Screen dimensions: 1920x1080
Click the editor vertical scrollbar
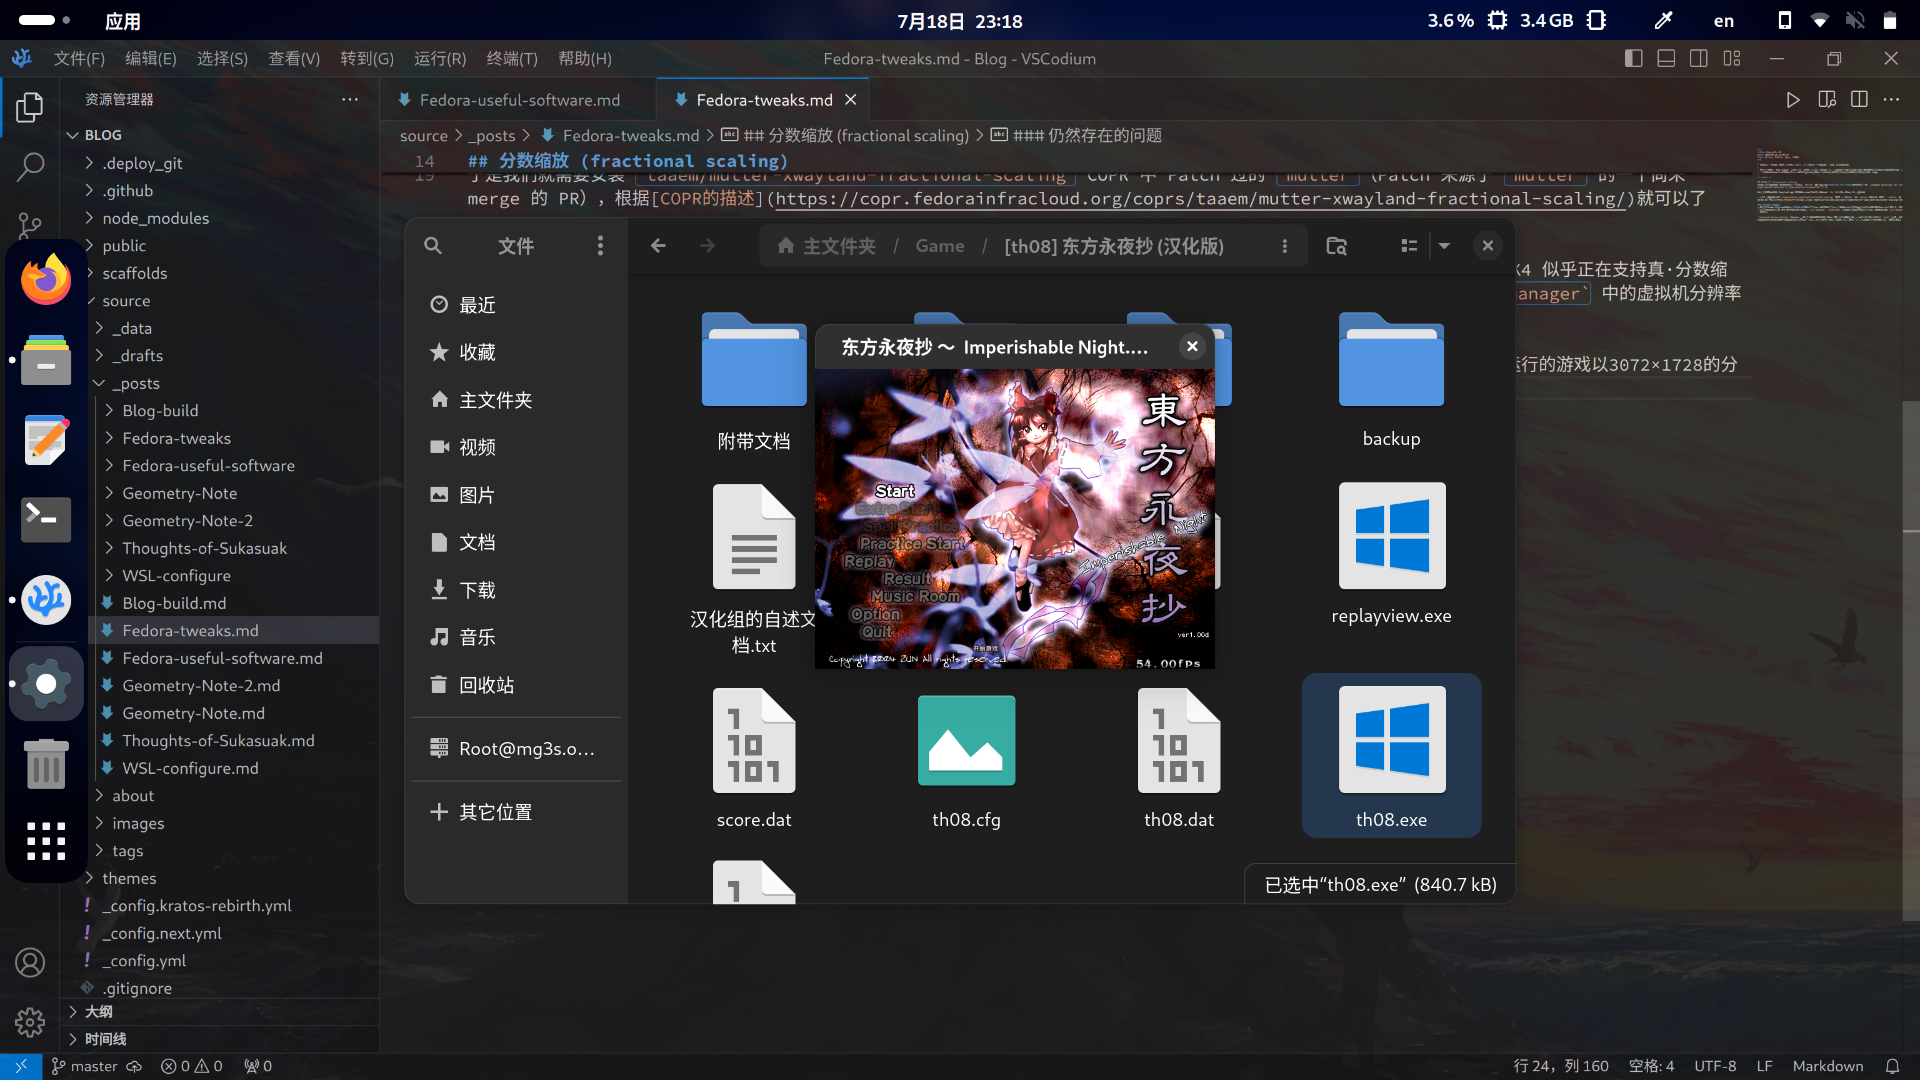(x=1910, y=660)
